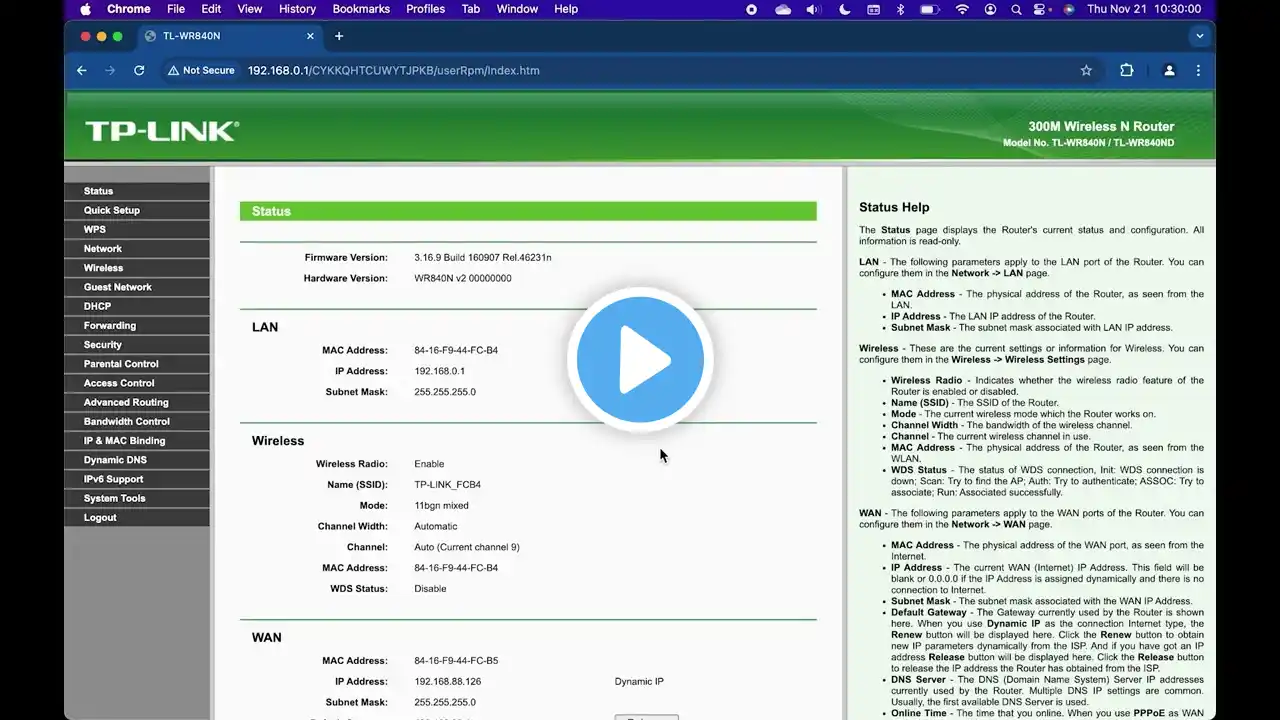Select the TL-WR840N browser tab
Viewport: 1280px width, 720px height.
(229, 36)
